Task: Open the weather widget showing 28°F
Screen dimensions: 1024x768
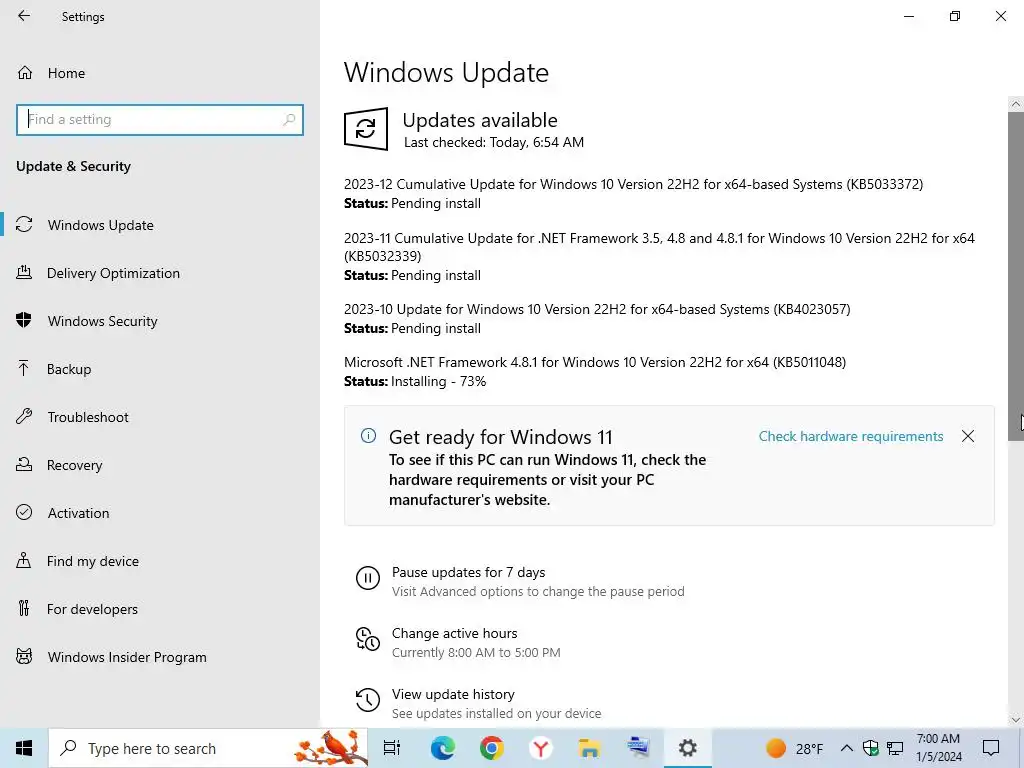Action: coord(794,748)
